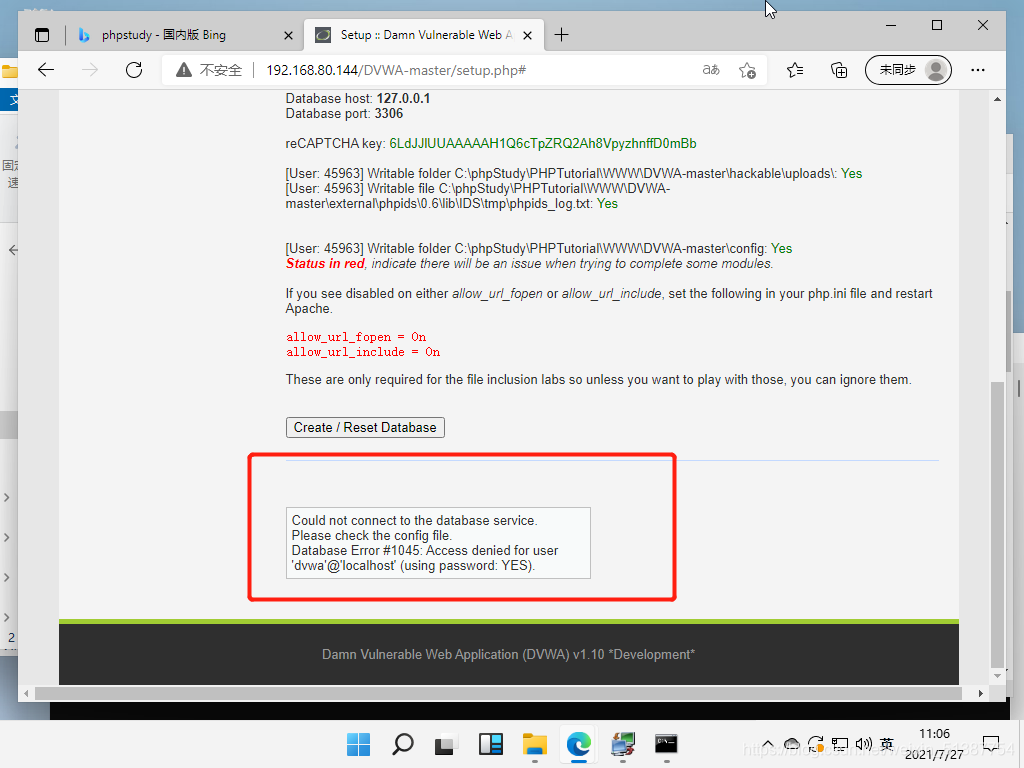1024x768 pixels.
Task: Go forward with the forward arrow
Action: (x=90, y=70)
